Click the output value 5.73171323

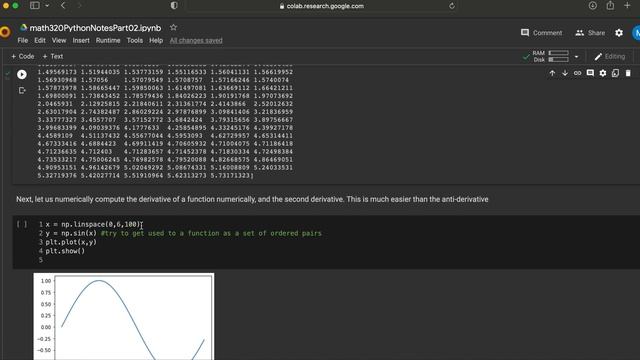click(x=231, y=176)
